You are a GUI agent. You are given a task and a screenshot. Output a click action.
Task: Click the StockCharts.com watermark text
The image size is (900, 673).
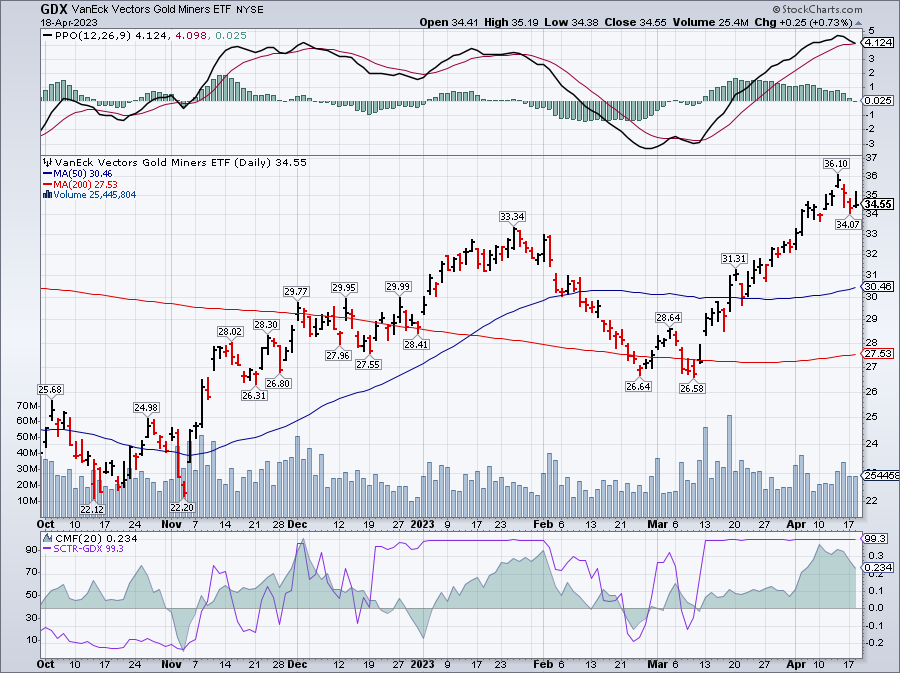pyautogui.click(x=817, y=9)
